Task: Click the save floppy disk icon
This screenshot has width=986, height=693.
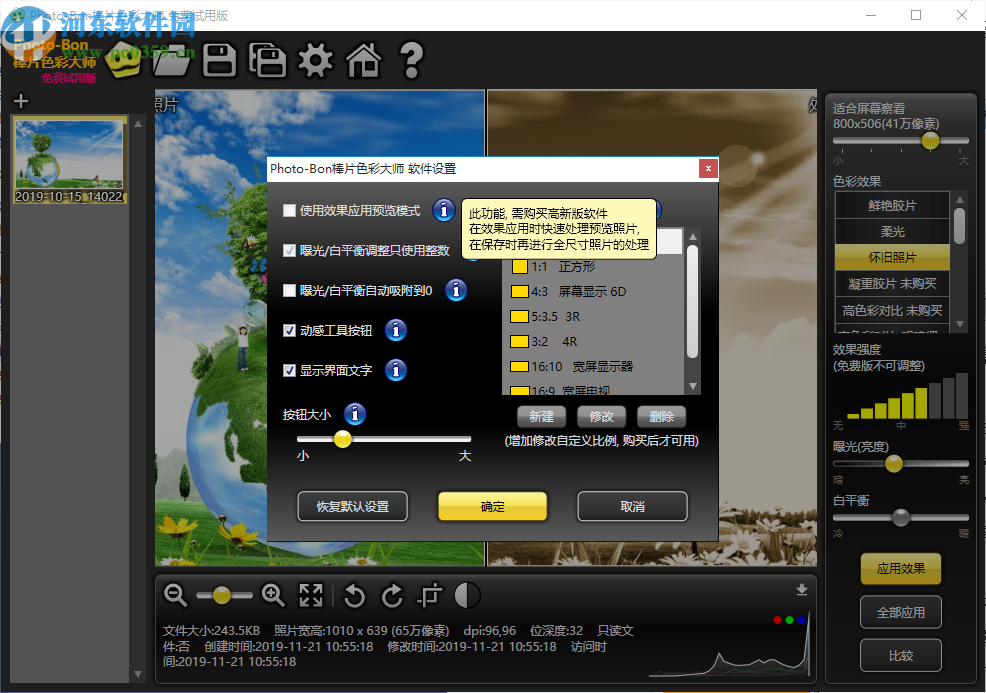Action: pos(219,60)
